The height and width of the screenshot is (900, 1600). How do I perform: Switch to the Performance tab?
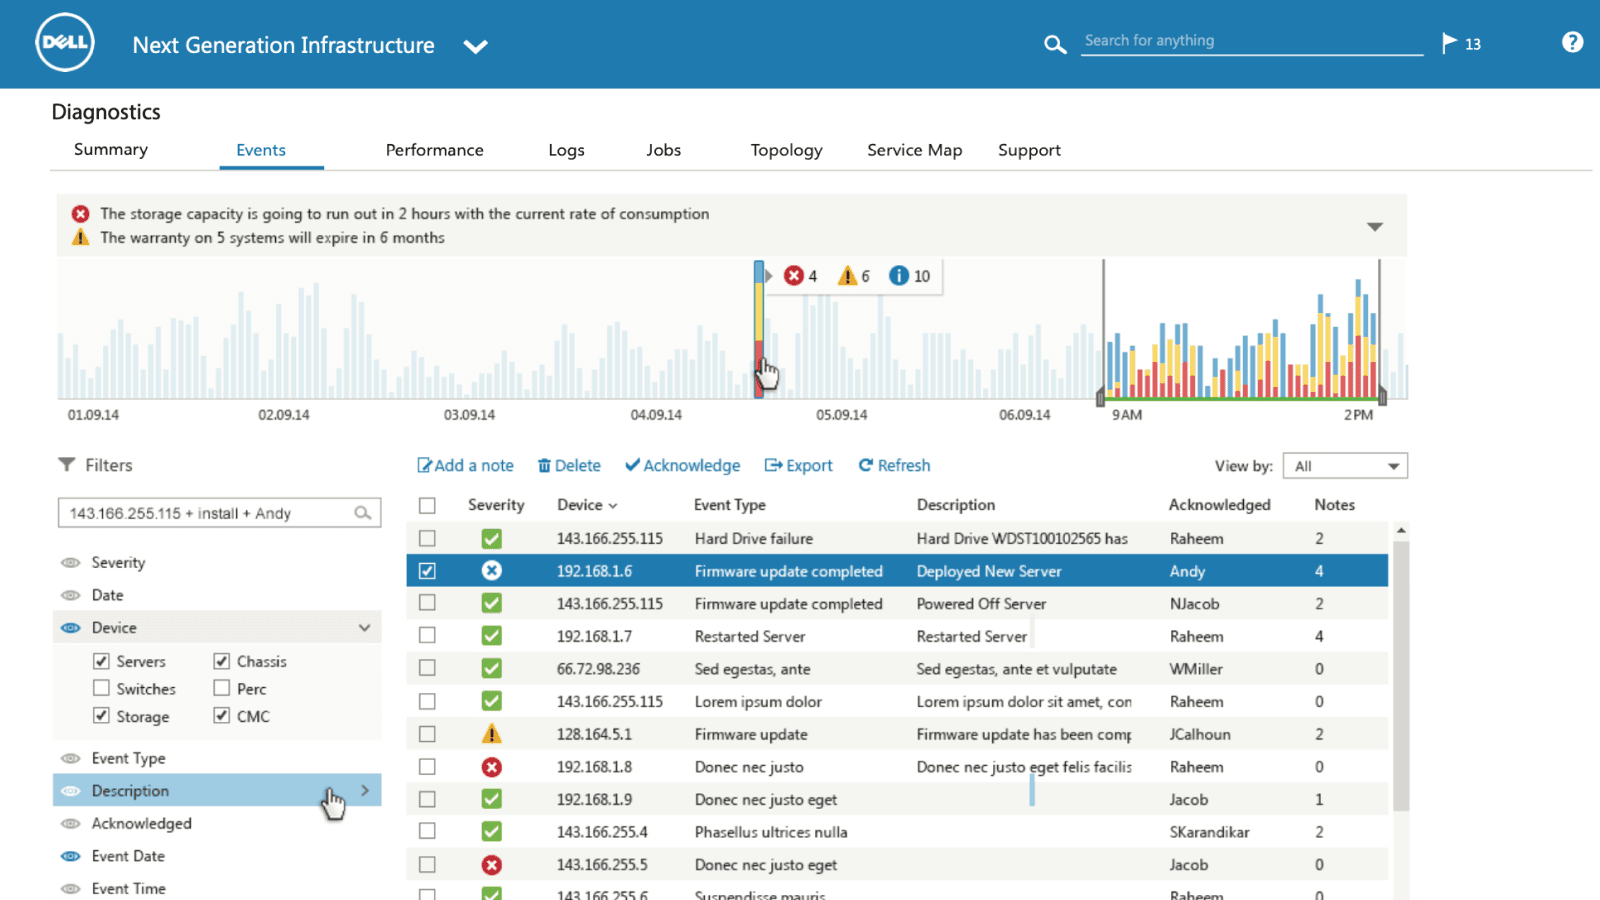click(x=434, y=150)
